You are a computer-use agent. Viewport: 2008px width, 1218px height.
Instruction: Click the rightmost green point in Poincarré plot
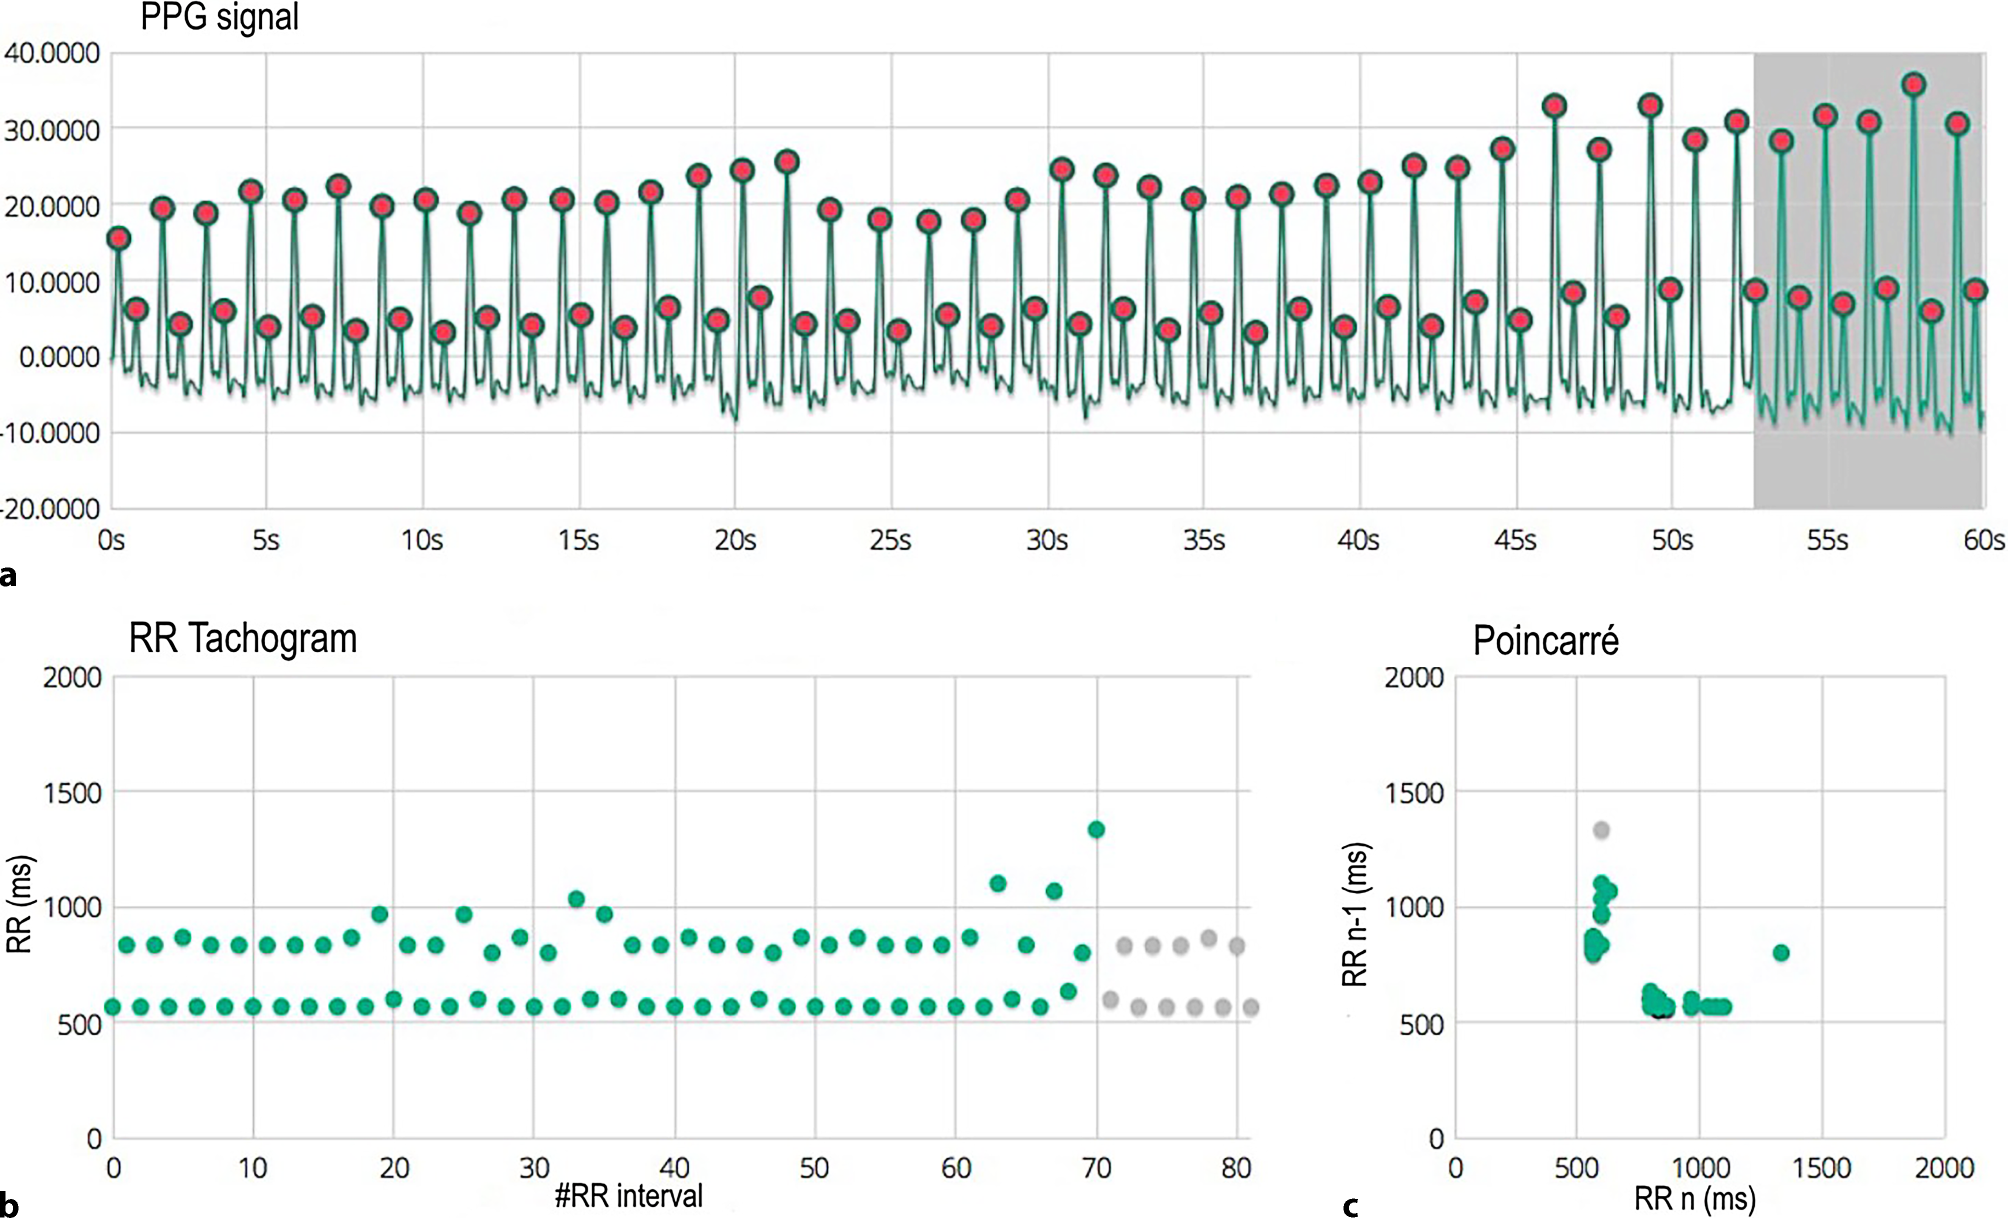coord(1781,953)
